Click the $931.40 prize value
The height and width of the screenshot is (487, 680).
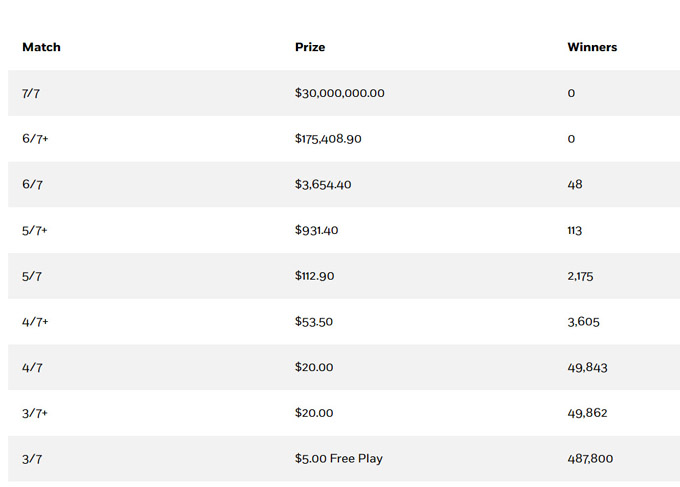[x=317, y=231]
